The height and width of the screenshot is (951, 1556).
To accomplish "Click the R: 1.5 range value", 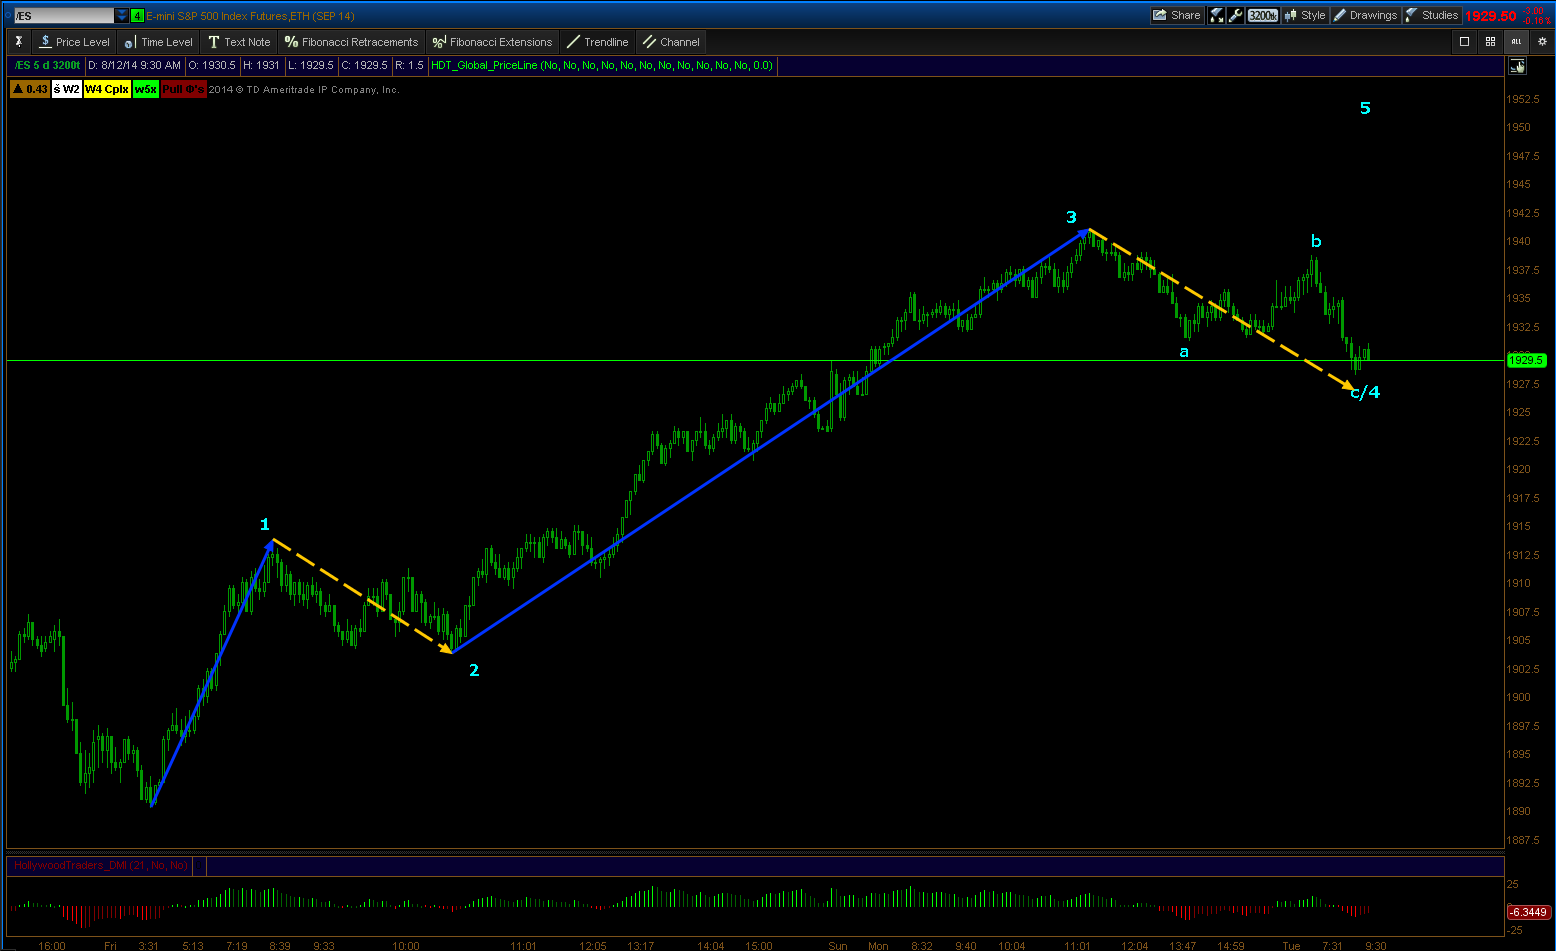I will click(x=409, y=65).
